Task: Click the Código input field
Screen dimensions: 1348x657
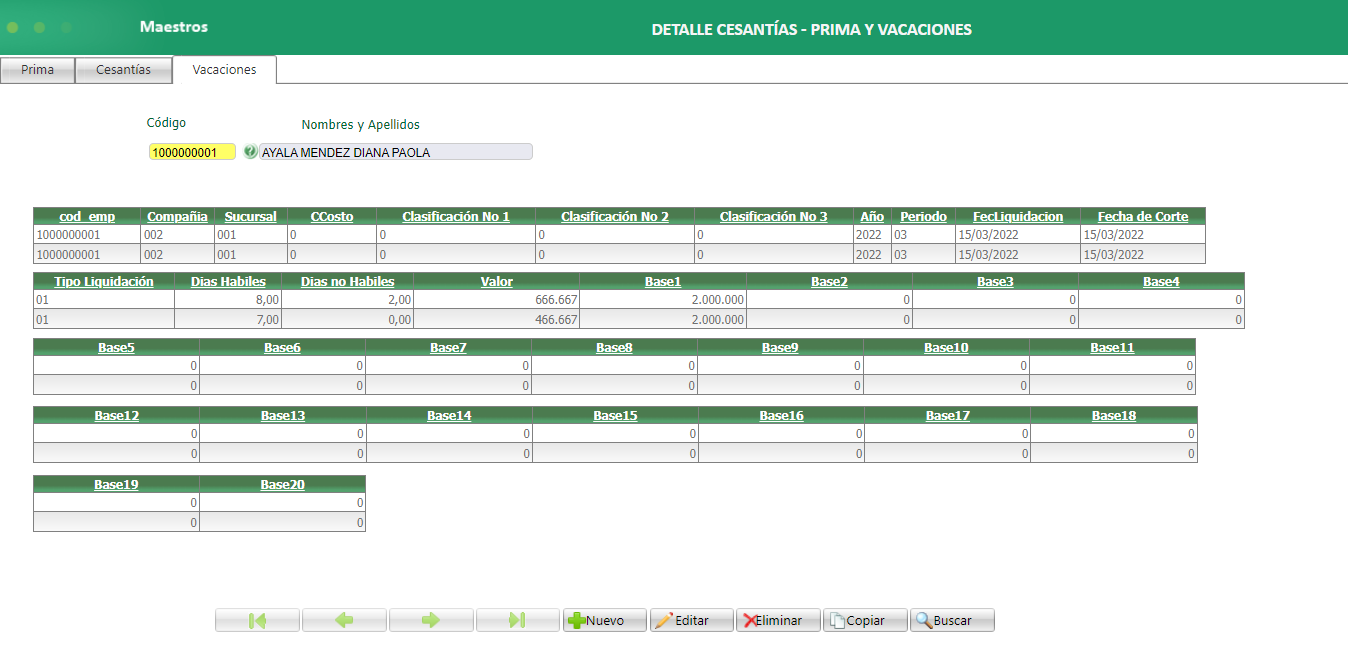Action: pos(192,152)
